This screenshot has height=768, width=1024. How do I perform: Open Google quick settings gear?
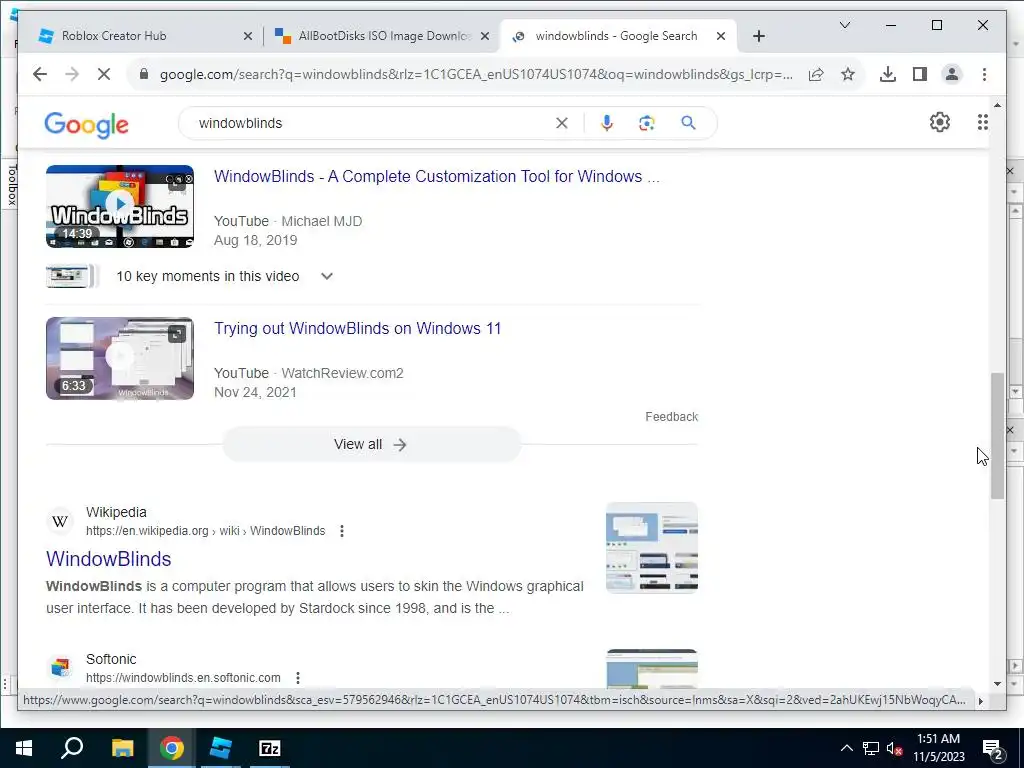coord(940,122)
